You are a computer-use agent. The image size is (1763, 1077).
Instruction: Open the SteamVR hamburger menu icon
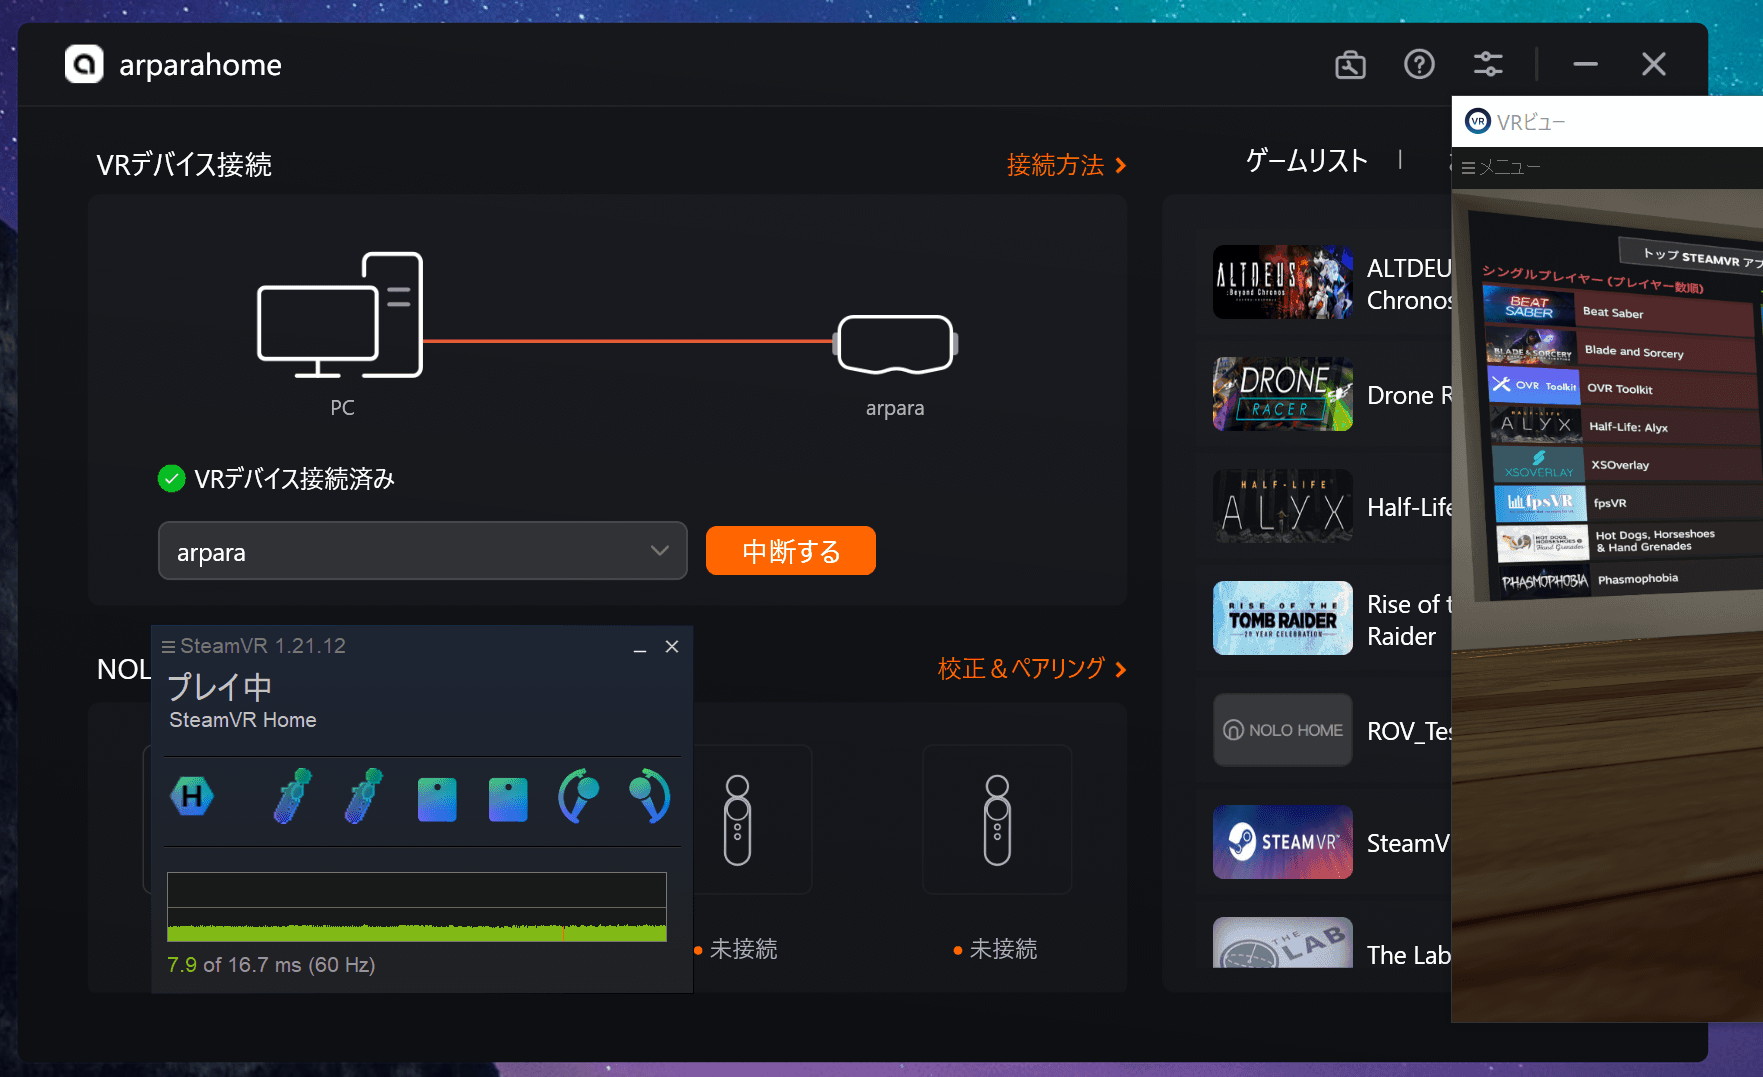click(168, 647)
